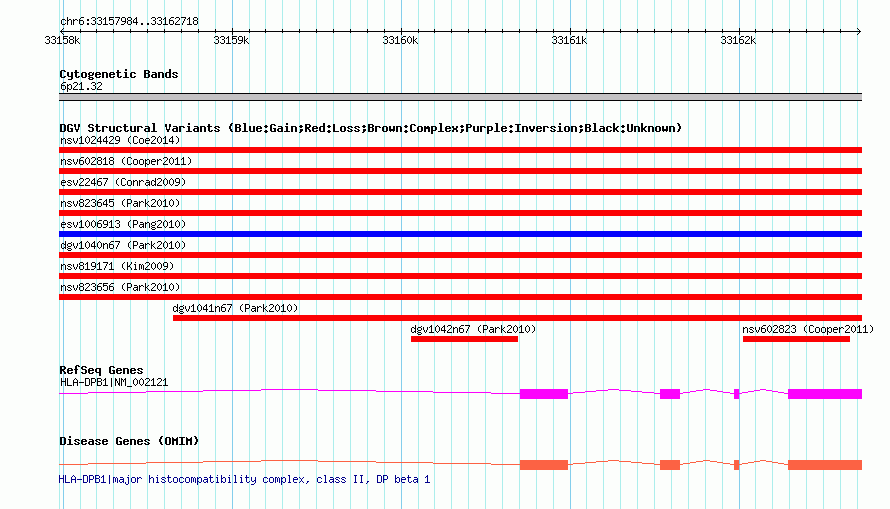Click the first orange OMIM exon block

[x=544, y=465]
